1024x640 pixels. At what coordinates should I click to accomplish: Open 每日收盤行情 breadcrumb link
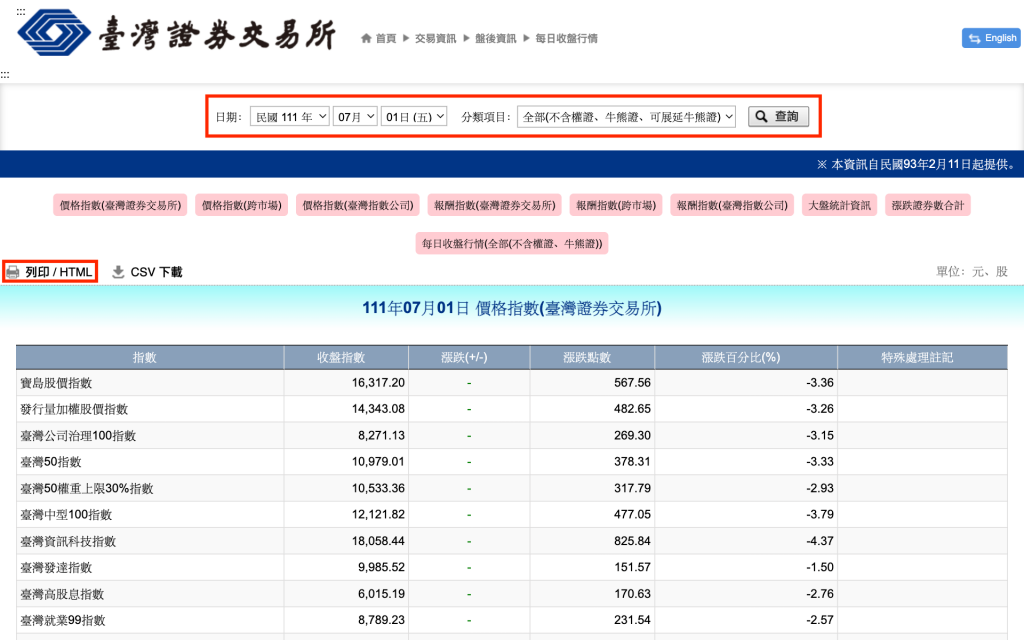pos(566,39)
